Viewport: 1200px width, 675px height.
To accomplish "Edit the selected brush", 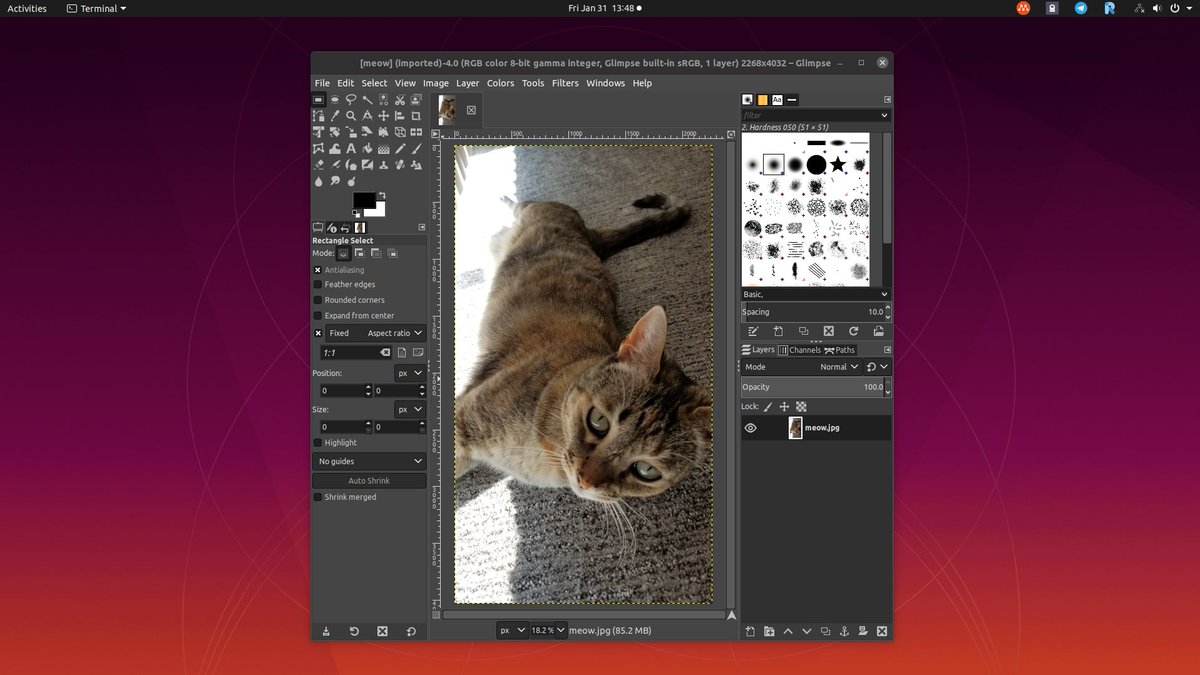I will (753, 331).
